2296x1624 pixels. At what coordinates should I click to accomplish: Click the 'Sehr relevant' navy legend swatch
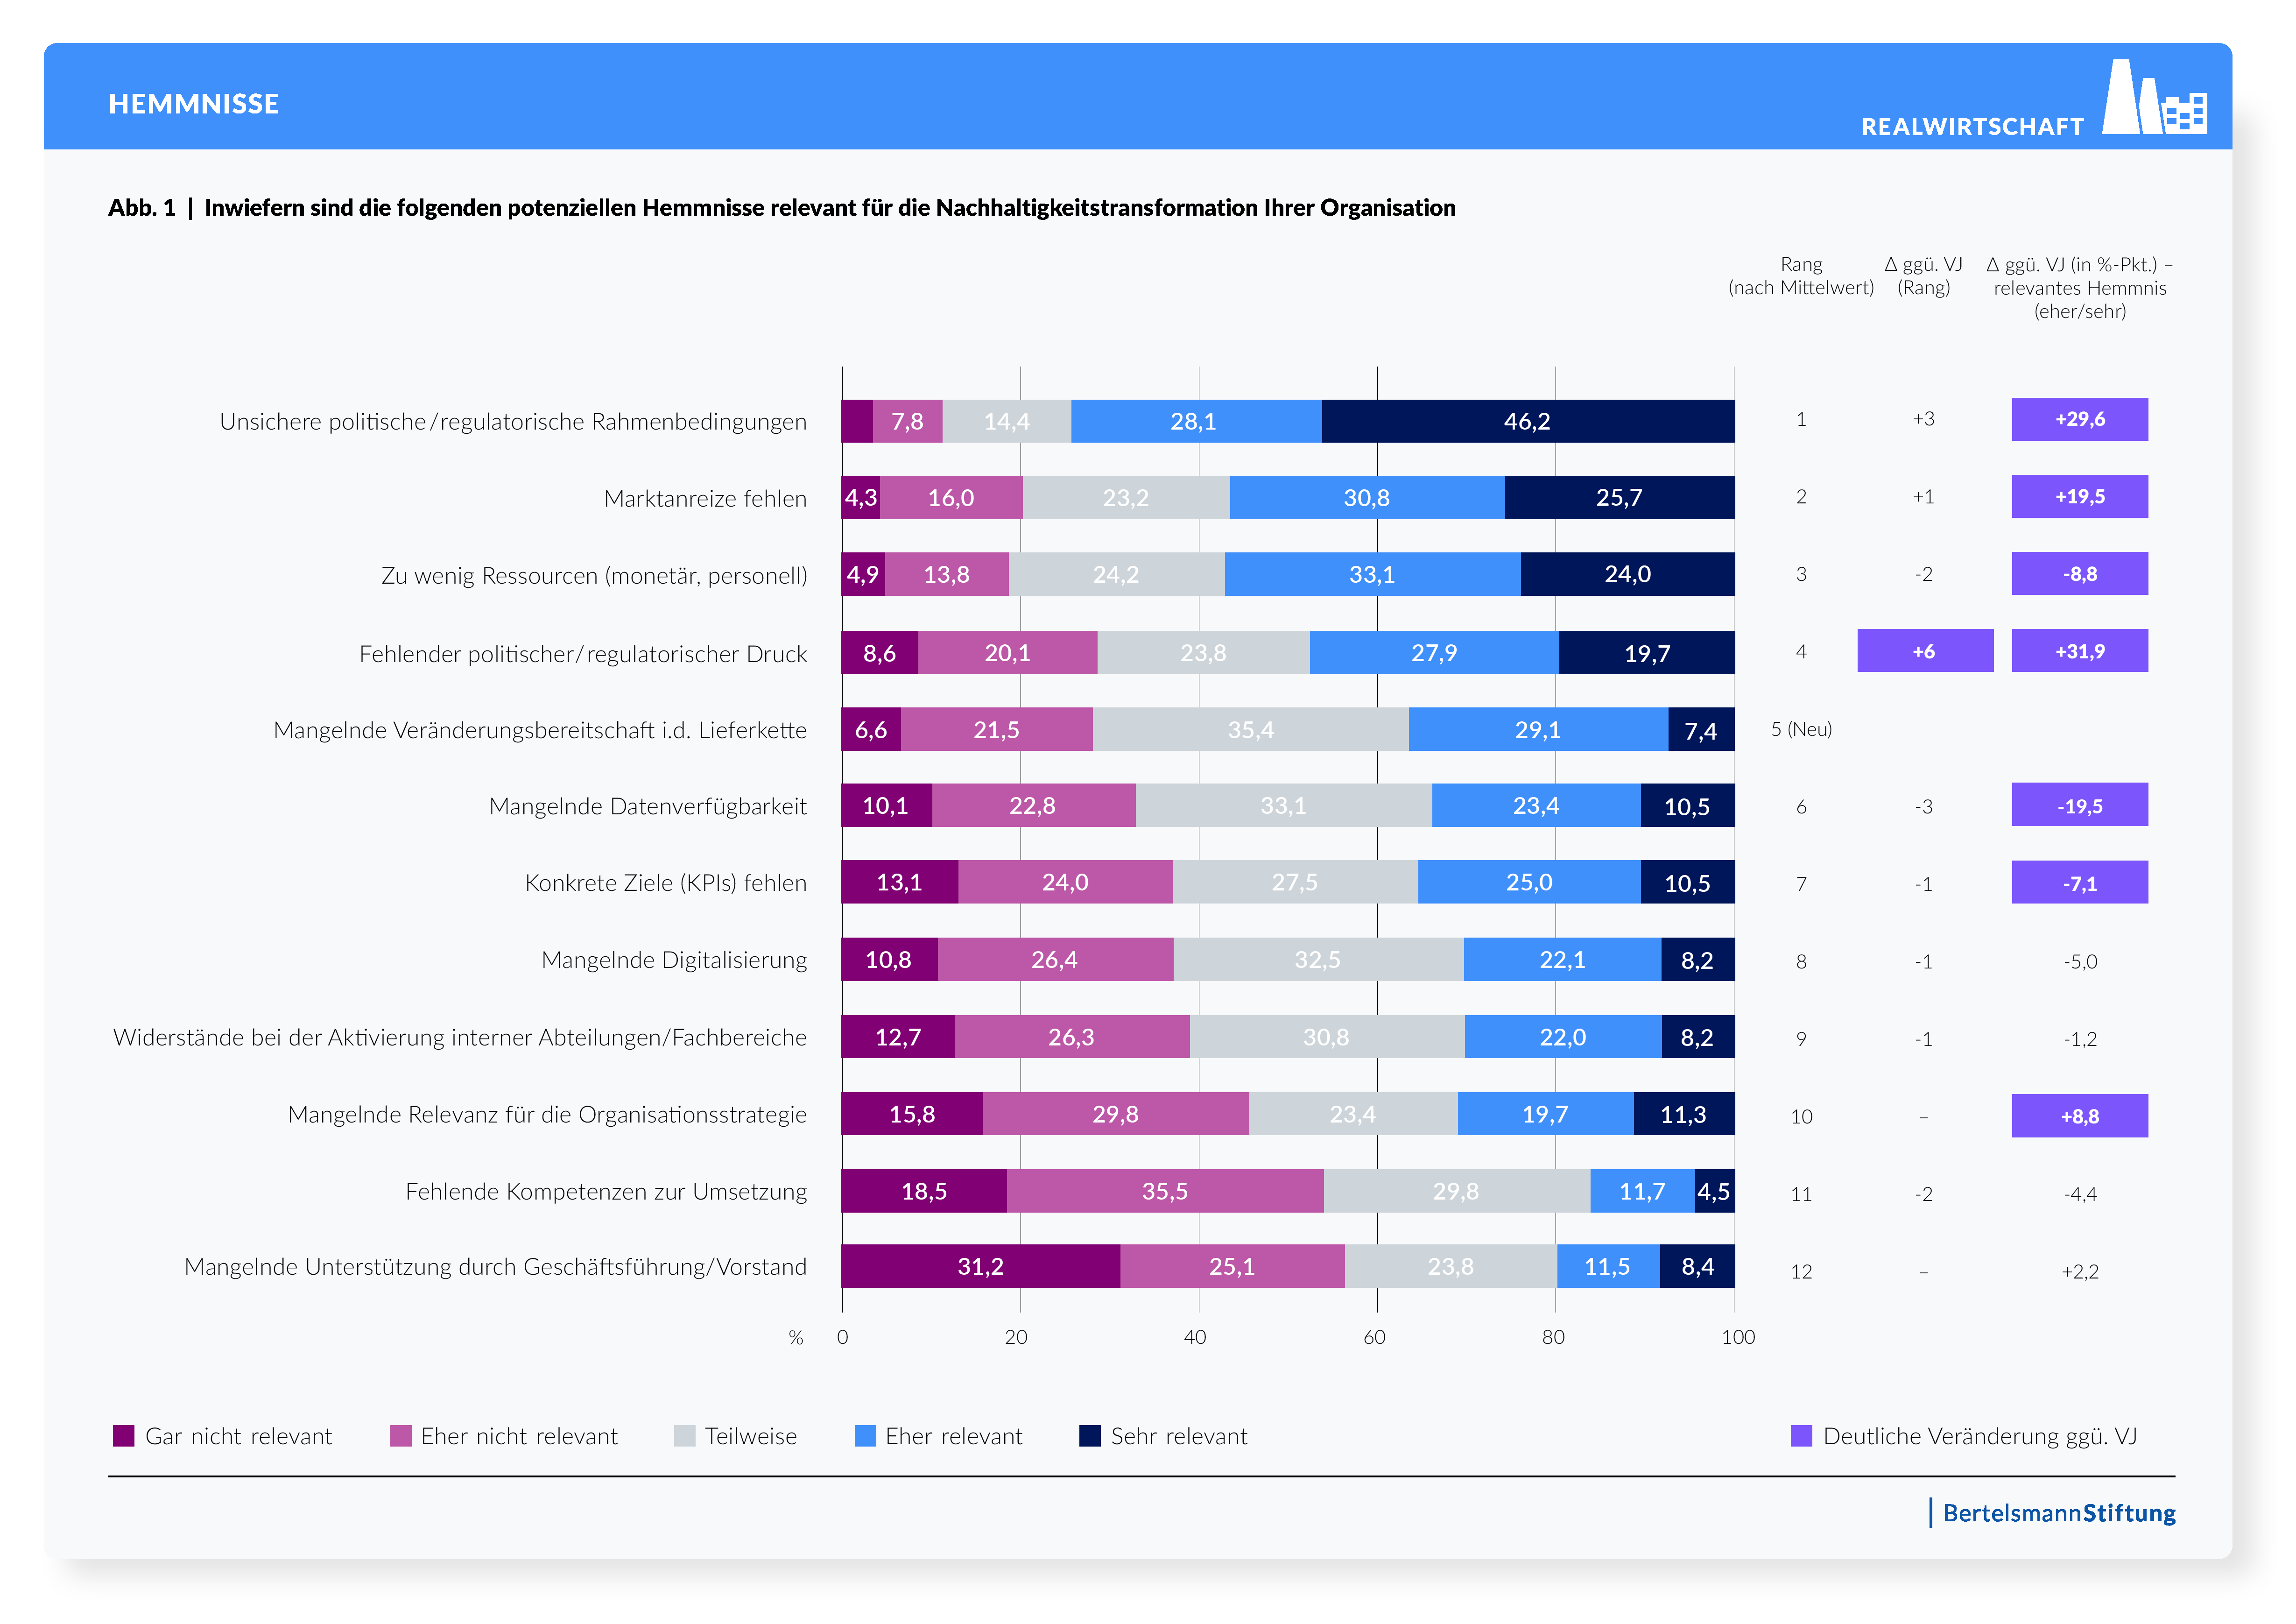(1090, 1436)
